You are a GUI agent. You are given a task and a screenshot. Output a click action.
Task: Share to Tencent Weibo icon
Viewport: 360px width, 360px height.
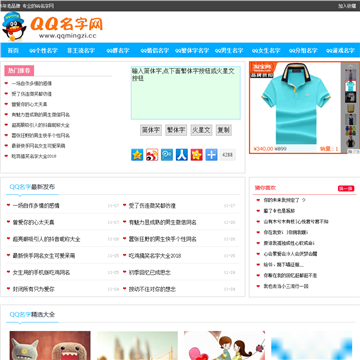[x=167, y=155]
